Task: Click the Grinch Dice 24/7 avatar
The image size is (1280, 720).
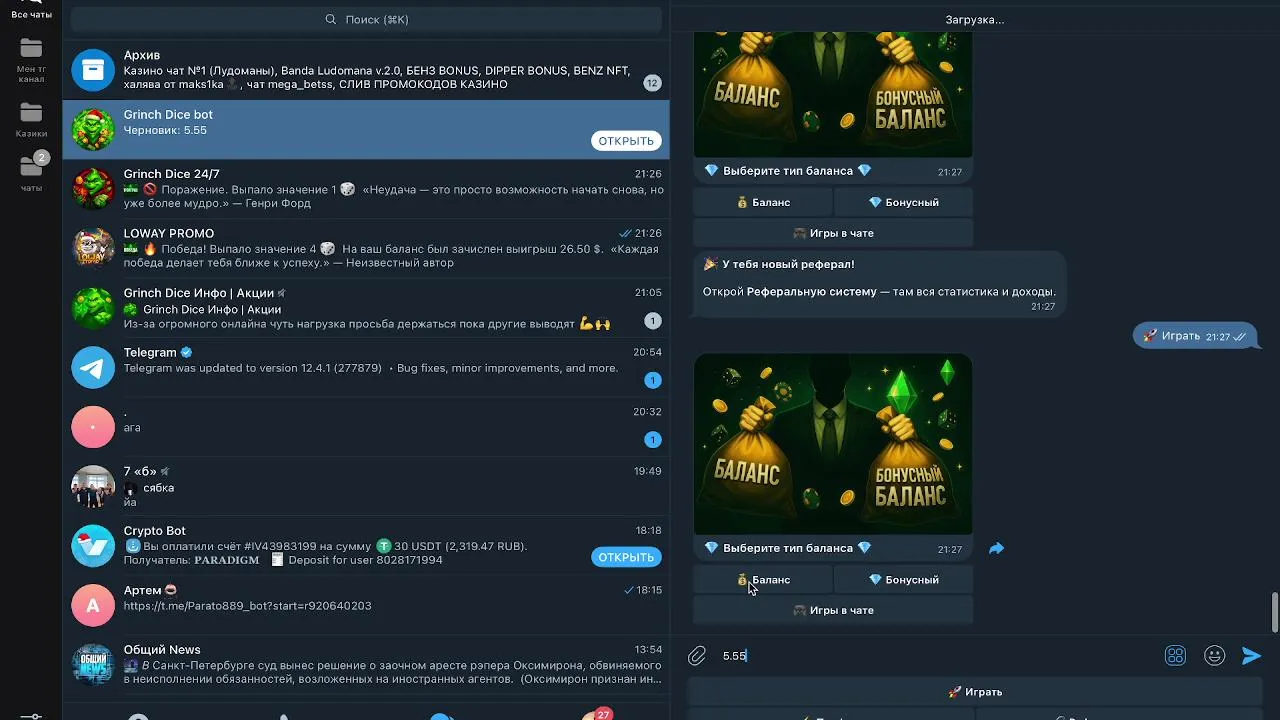Action: click(x=93, y=188)
